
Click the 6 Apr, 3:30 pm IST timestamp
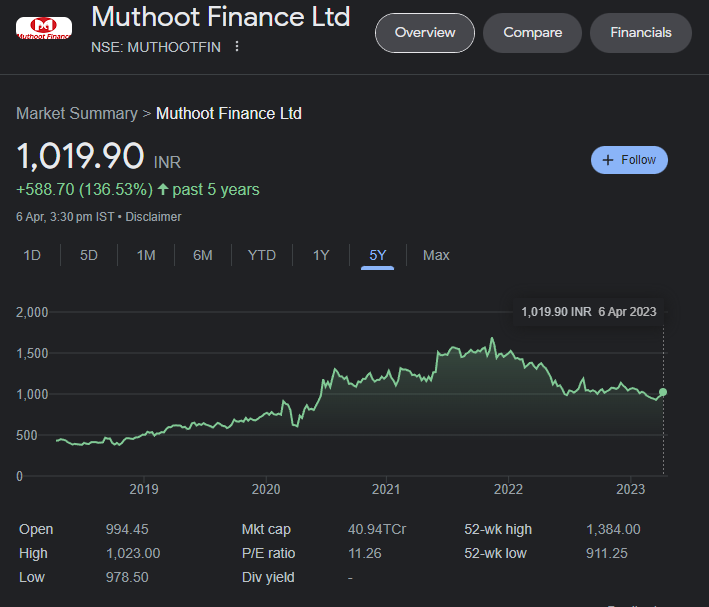click(65, 217)
